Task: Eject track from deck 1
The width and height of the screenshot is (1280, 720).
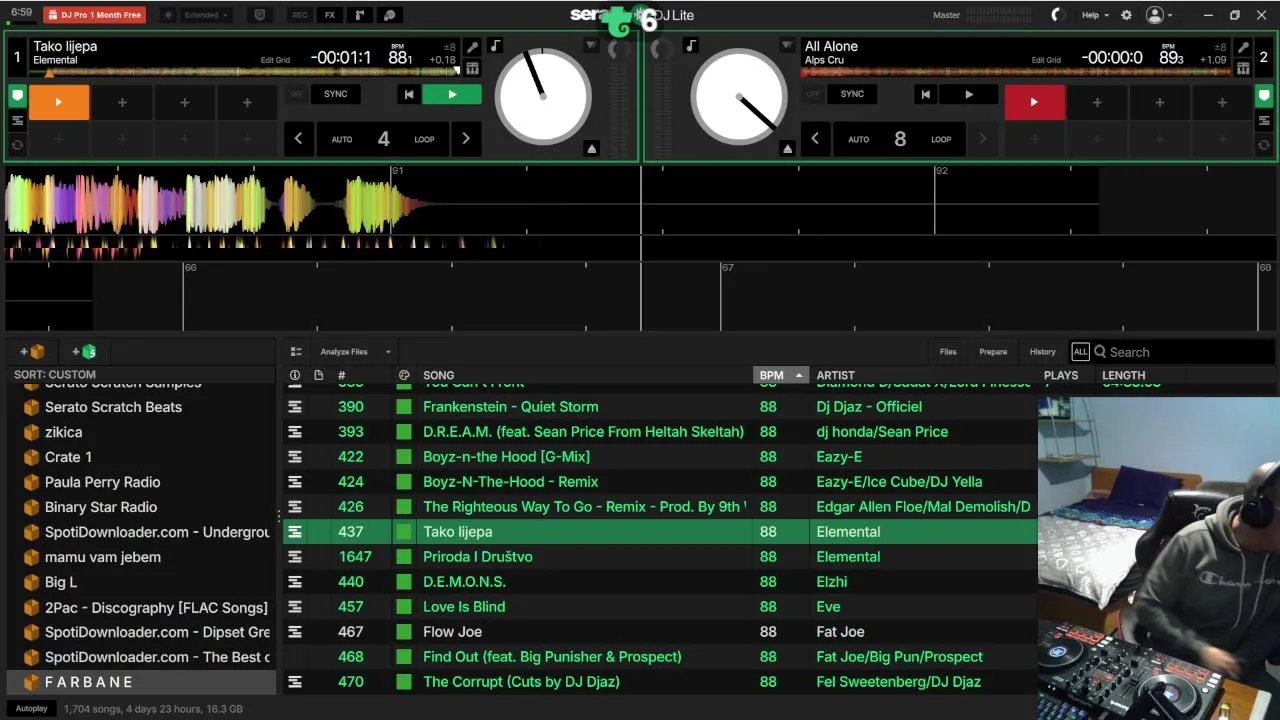Action: coord(592,149)
